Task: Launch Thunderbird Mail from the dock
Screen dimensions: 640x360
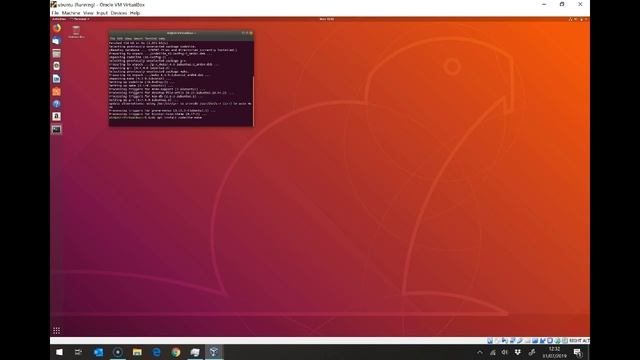Action: point(57,40)
